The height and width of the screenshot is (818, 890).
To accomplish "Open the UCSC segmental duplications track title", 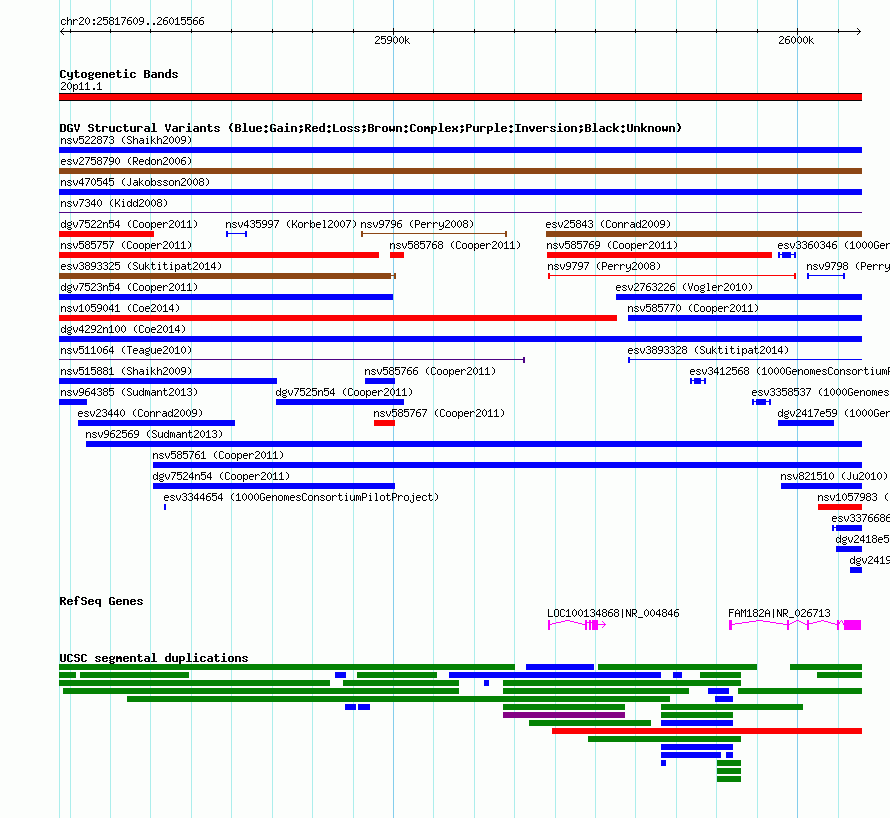I will pos(154,658).
